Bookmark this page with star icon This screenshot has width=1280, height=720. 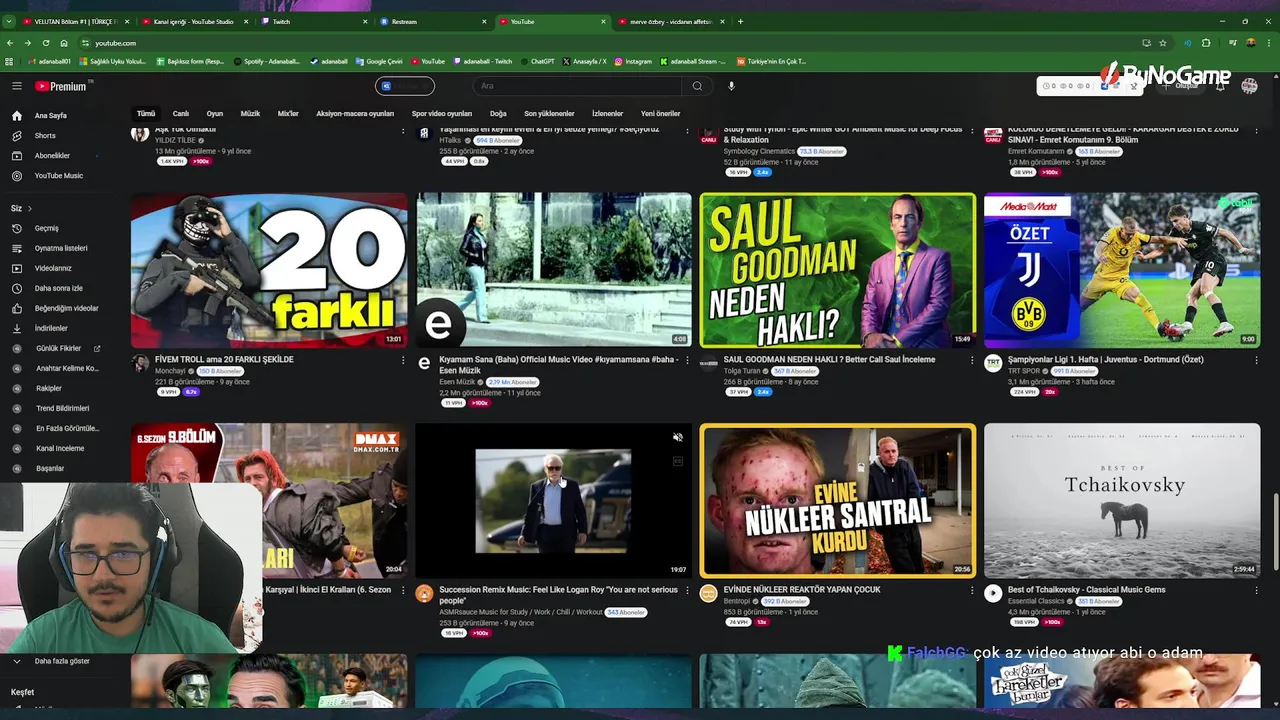click(x=1163, y=43)
